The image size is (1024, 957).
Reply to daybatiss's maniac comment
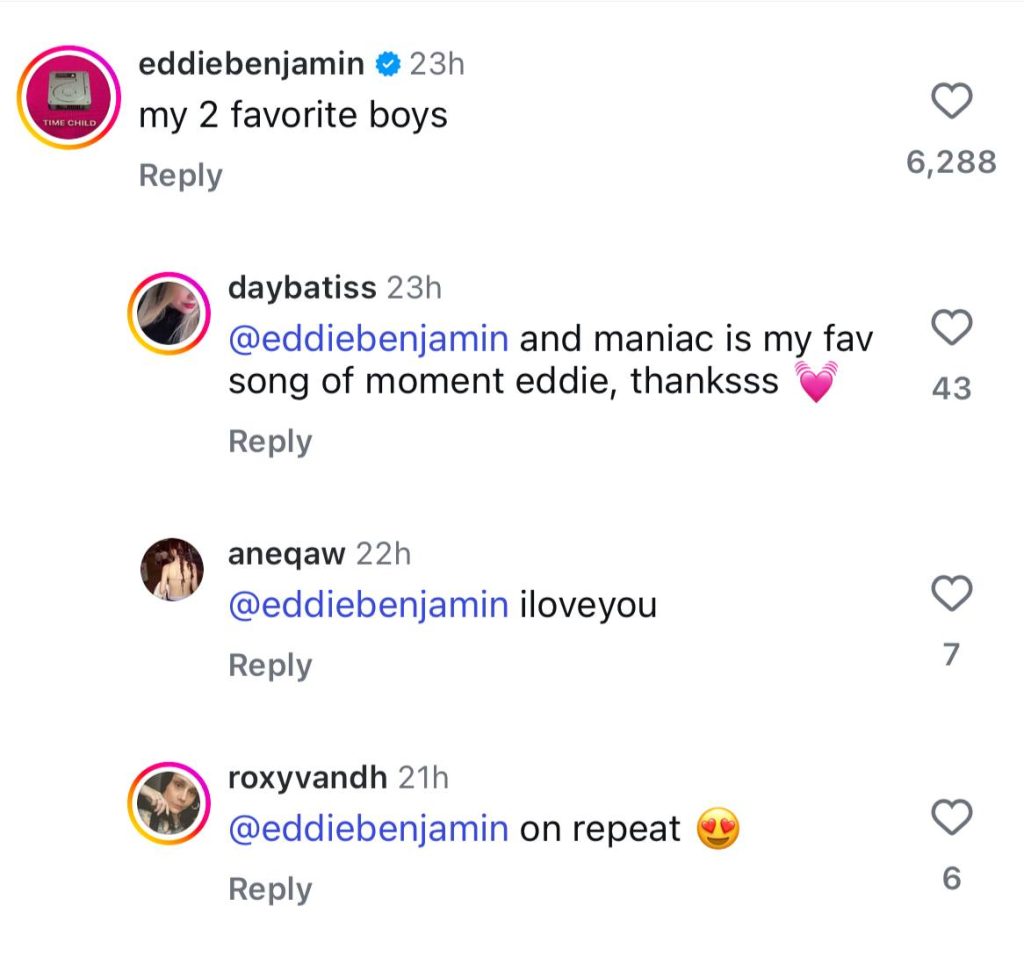(270, 442)
